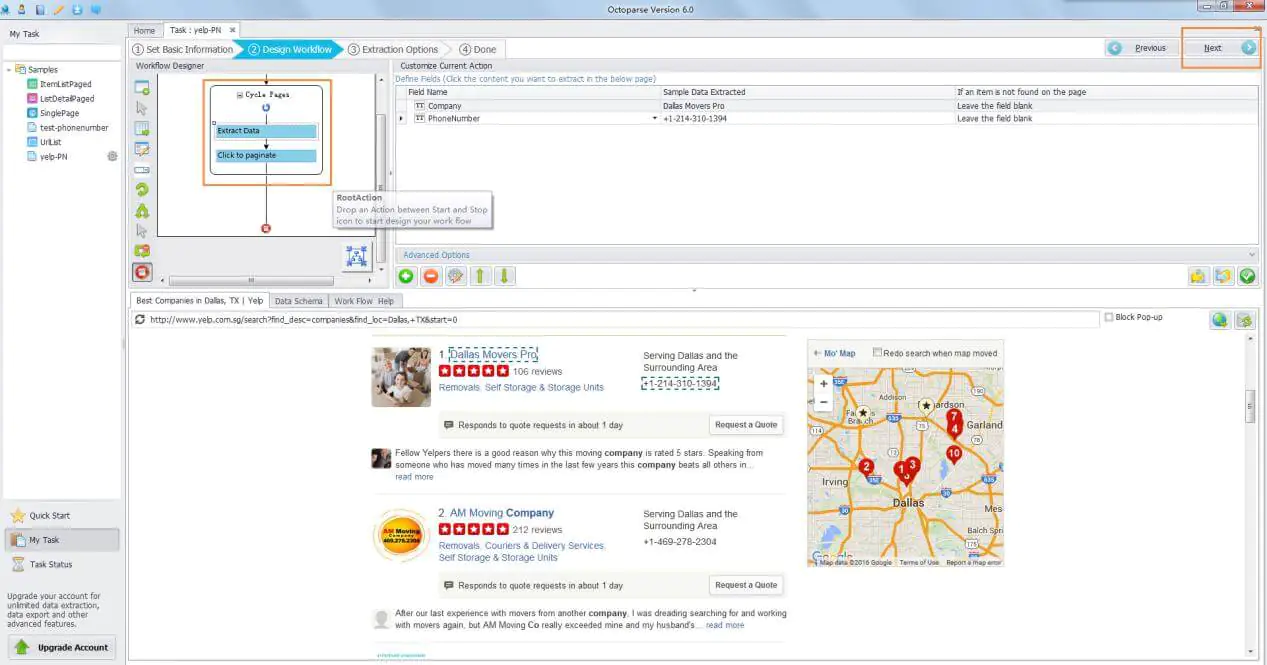Click the web page vertical scrollbar thumb
Viewport: 1267px width, 665px height.
pos(1249,405)
